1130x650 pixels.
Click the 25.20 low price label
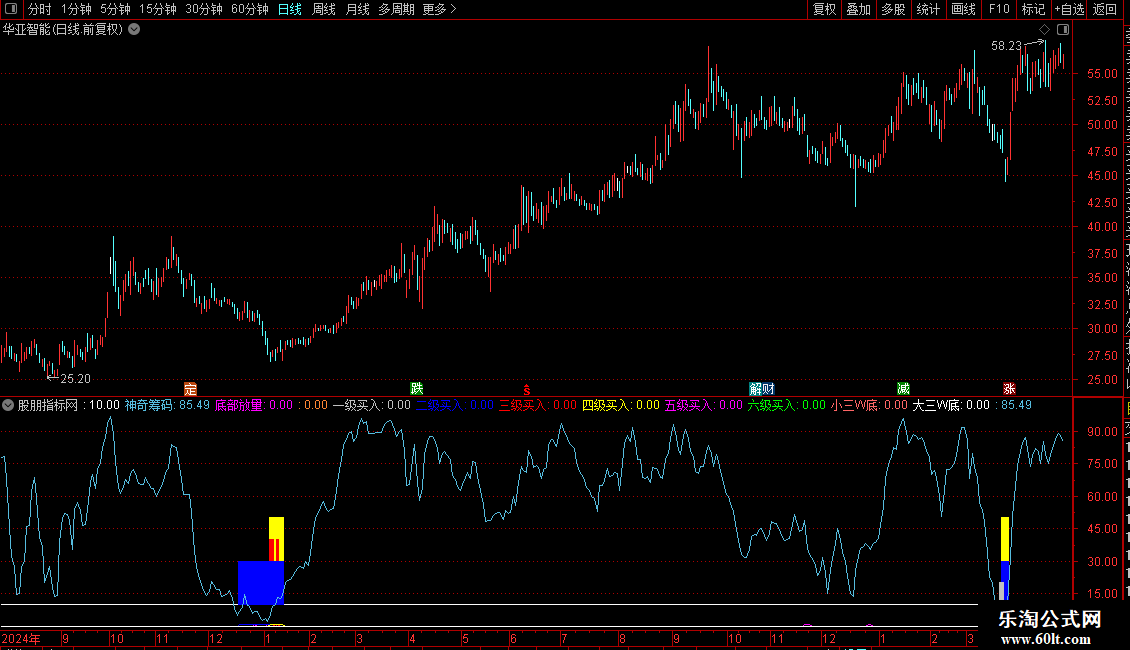click(x=76, y=379)
